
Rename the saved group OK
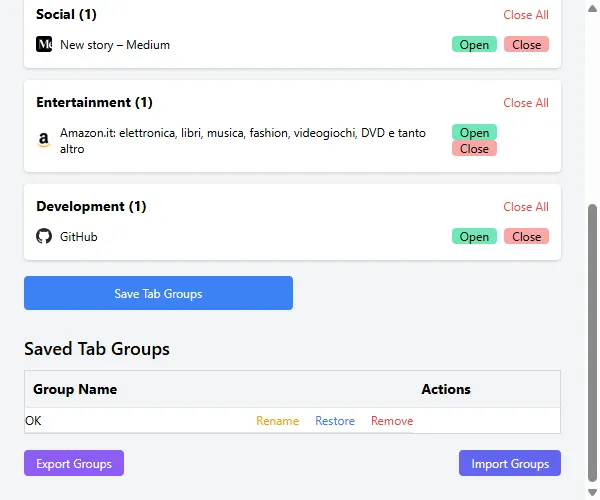[x=277, y=421]
